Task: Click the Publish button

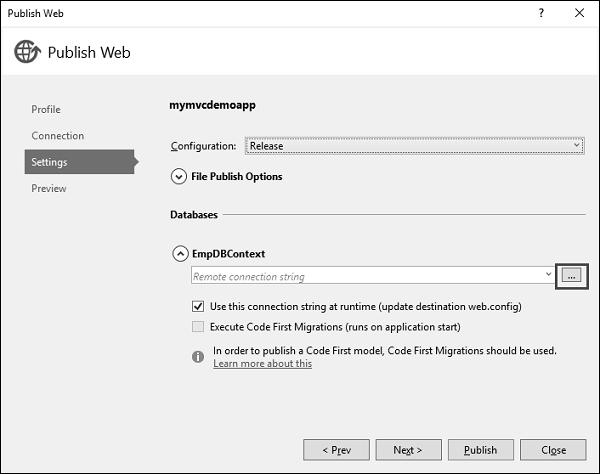Action: 480,450
